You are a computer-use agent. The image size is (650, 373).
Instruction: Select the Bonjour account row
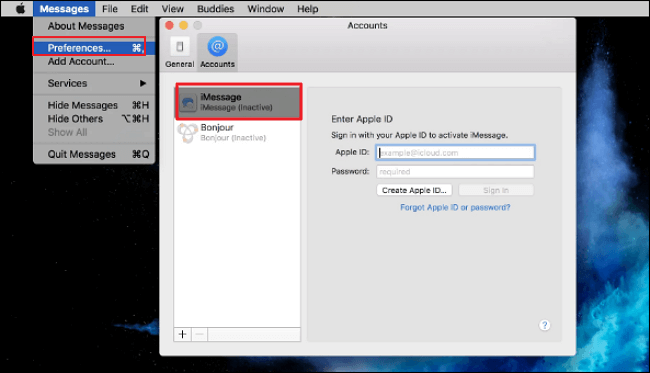[x=238, y=133]
